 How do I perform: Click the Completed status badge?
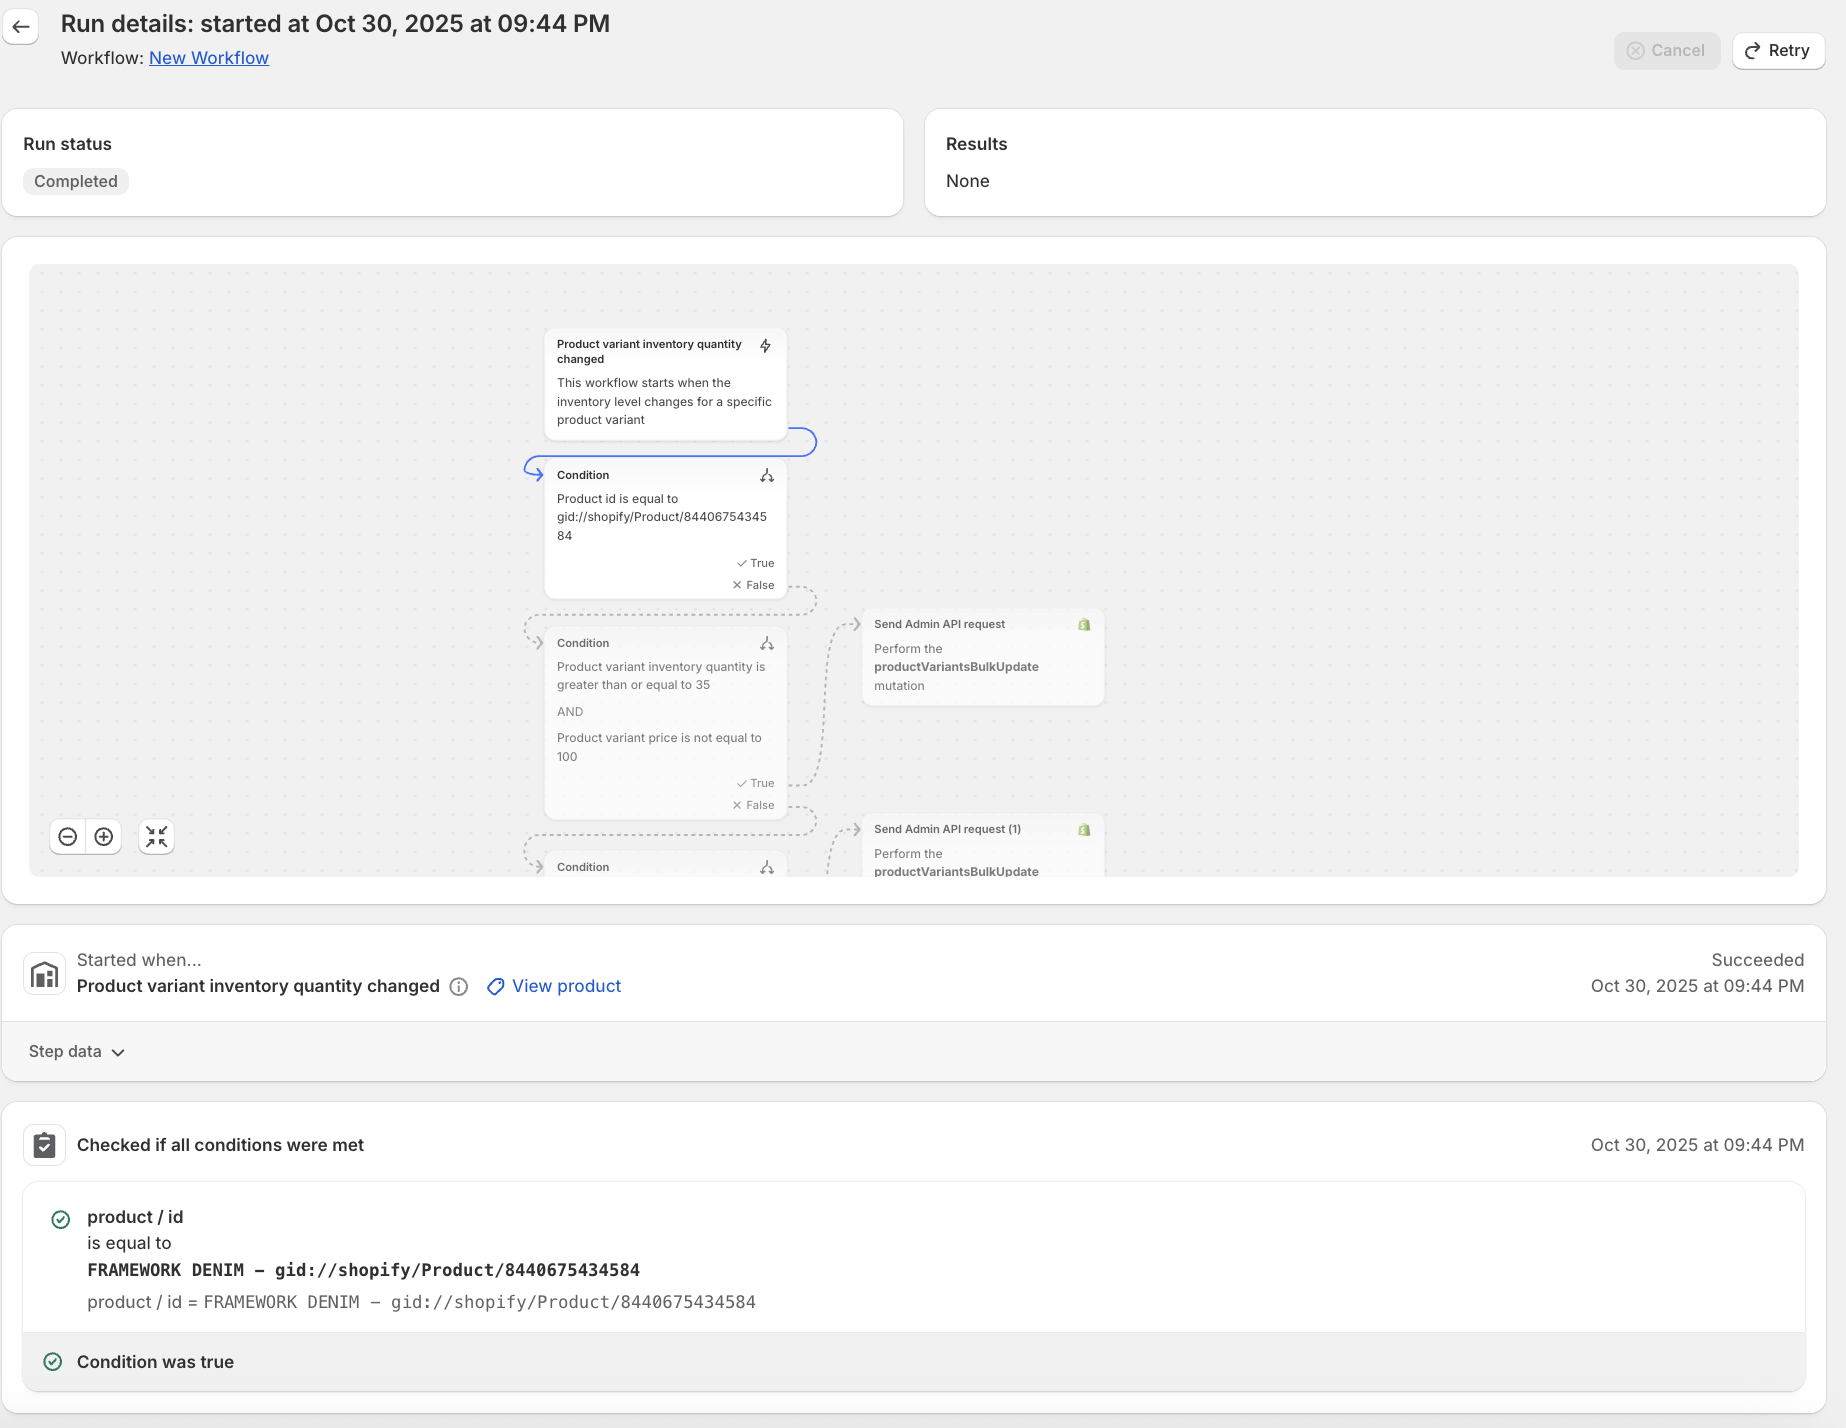[x=76, y=182]
